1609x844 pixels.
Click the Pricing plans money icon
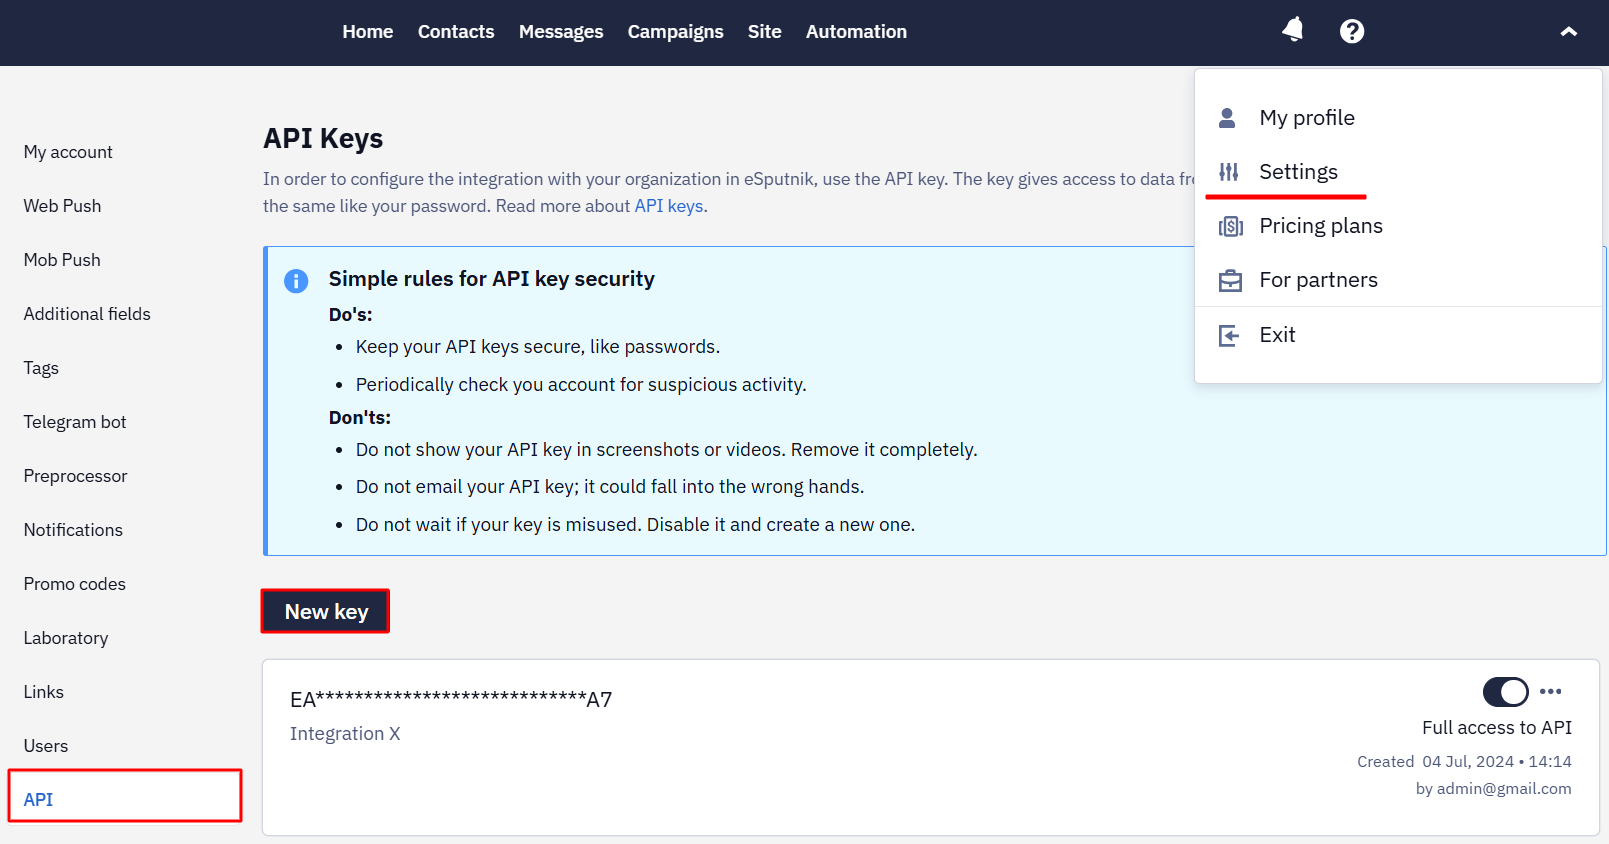(1230, 226)
